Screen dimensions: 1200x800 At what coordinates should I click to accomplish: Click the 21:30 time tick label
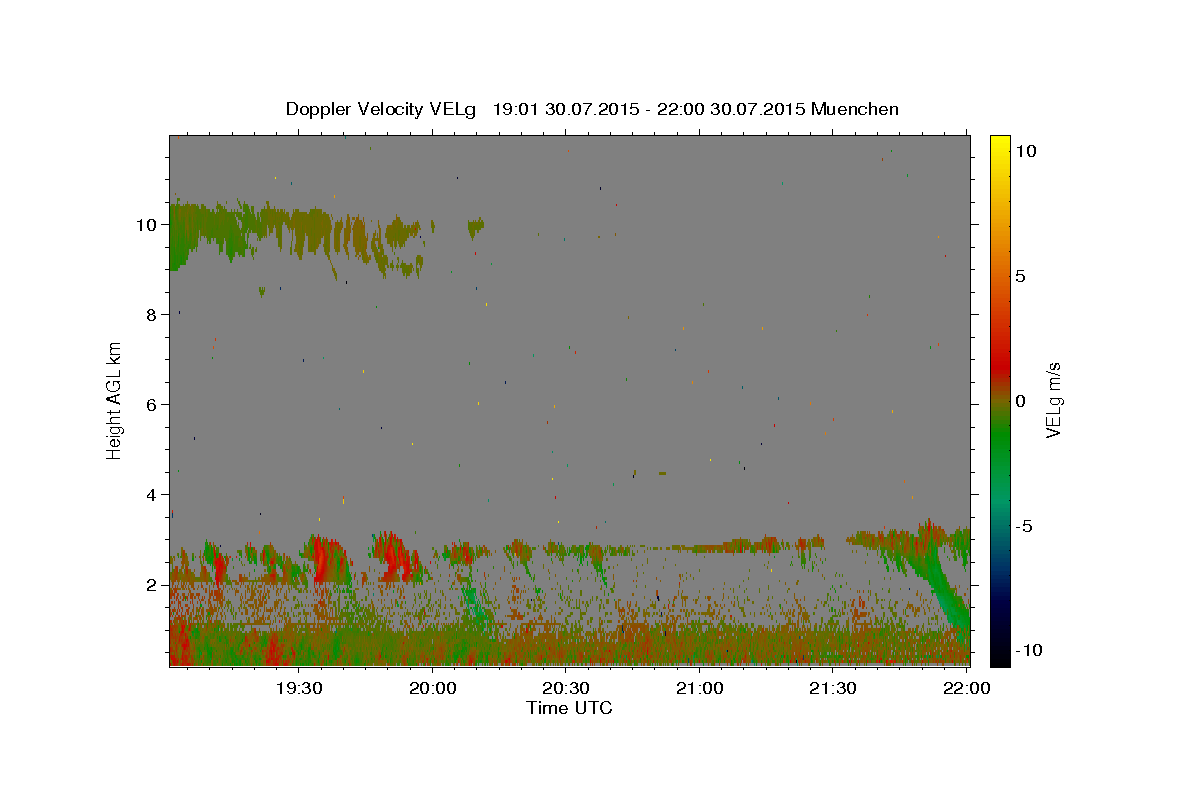(832, 688)
